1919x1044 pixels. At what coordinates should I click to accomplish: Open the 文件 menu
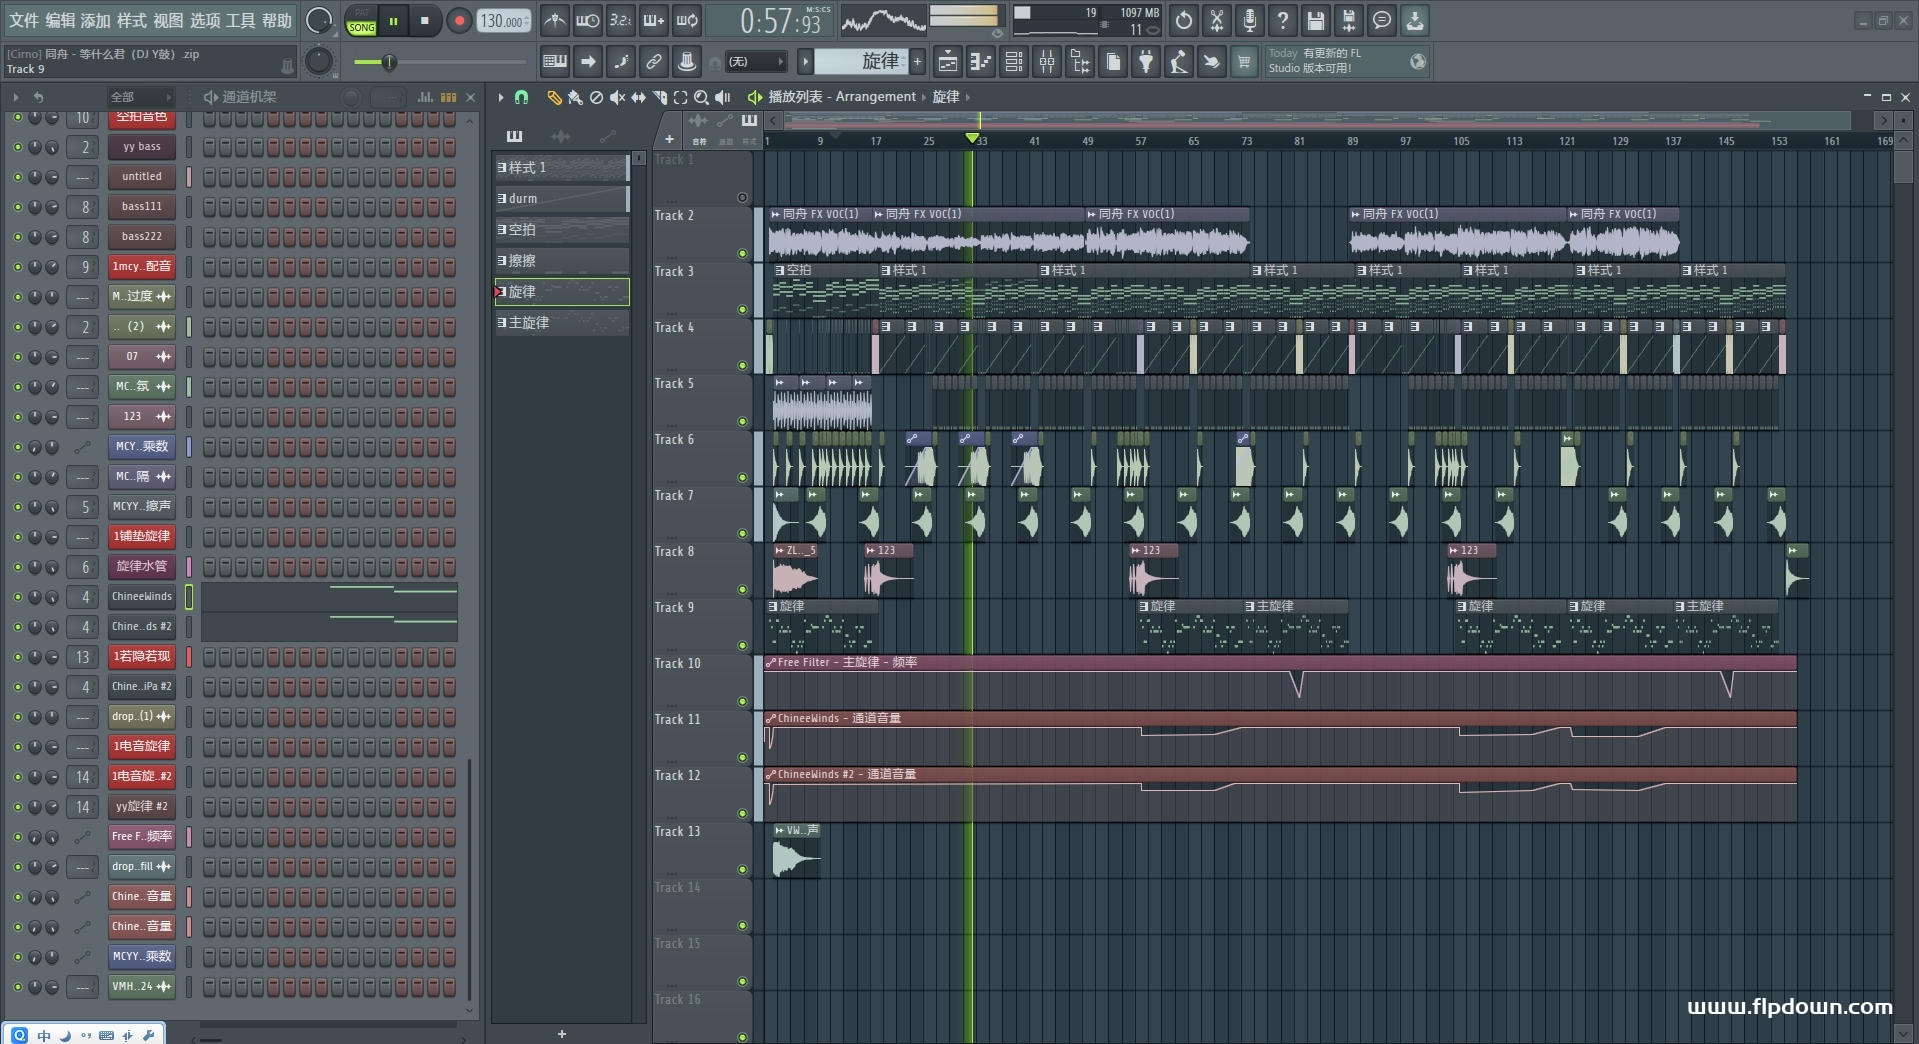tap(24, 20)
